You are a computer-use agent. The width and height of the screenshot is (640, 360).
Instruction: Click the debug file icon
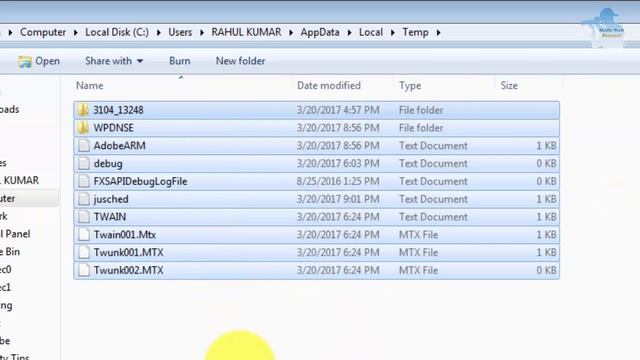pos(84,164)
